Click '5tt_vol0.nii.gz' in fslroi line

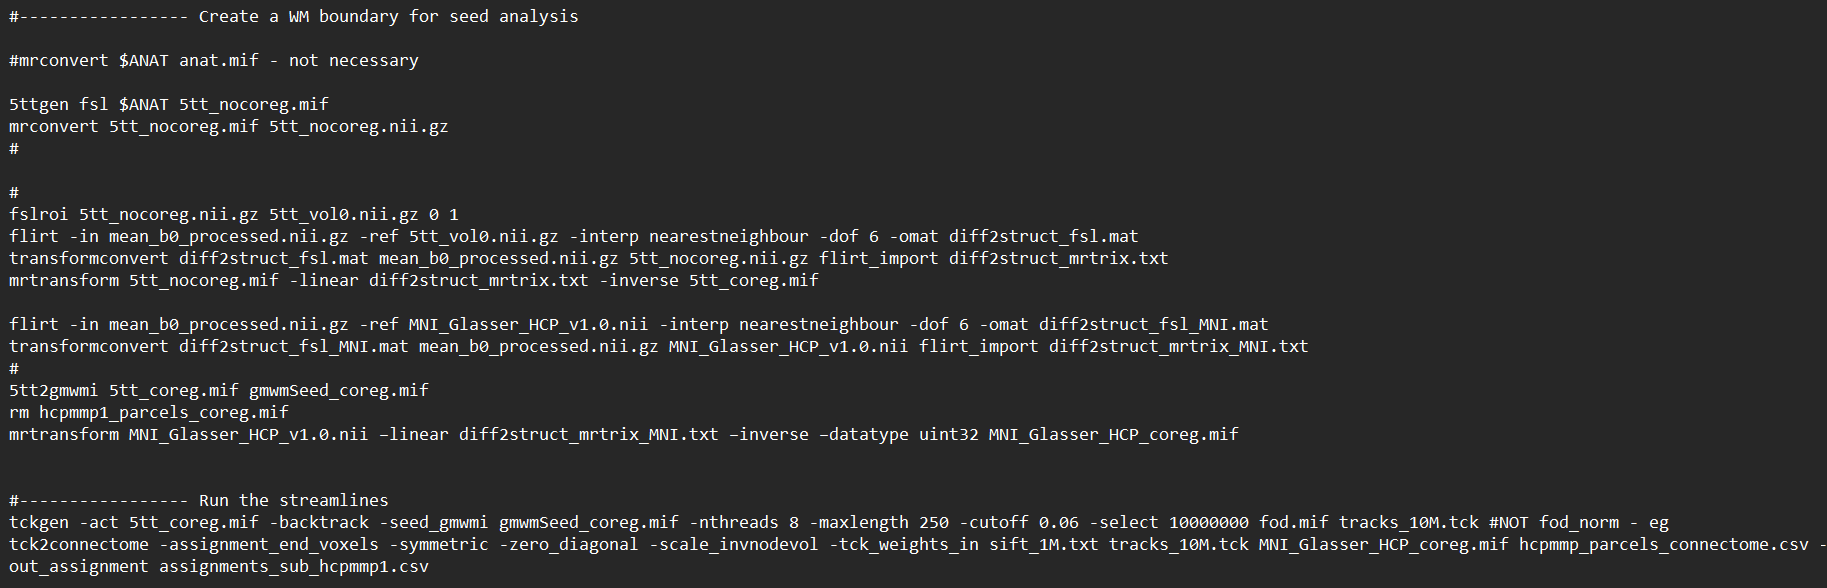click(344, 214)
